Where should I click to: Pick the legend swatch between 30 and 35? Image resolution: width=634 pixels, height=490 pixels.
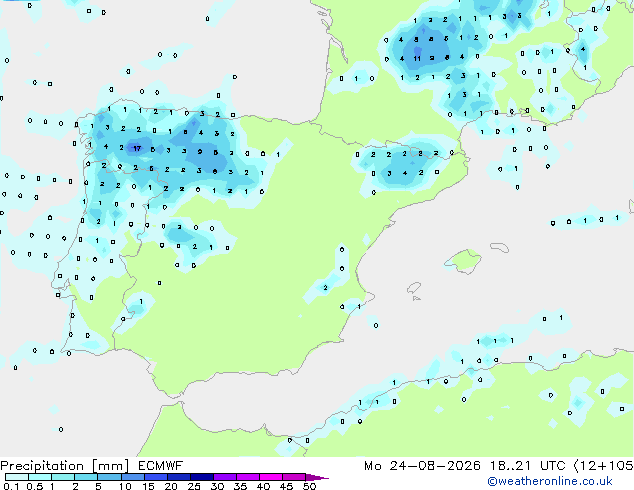[x=225, y=477]
